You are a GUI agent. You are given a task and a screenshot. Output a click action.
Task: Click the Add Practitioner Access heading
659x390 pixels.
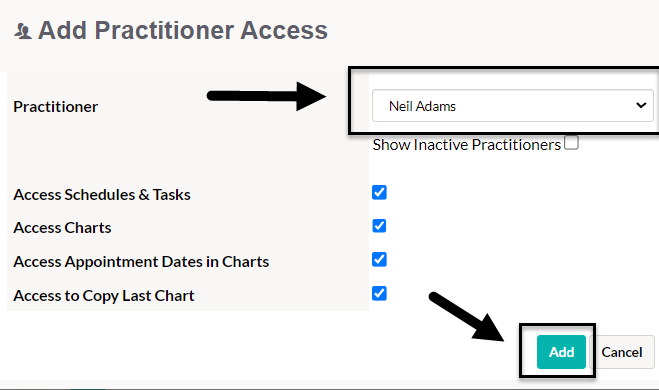(x=183, y=30)
